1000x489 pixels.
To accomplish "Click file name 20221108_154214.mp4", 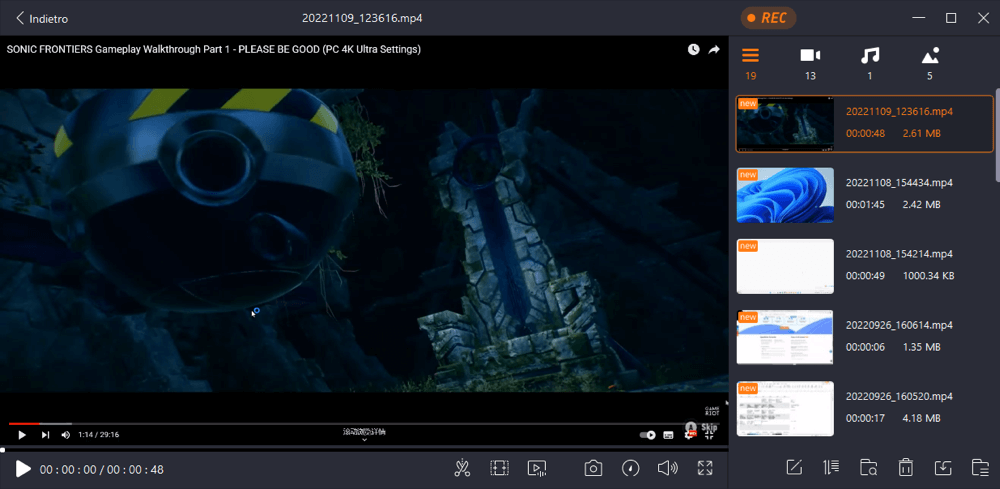I will 899,254.
